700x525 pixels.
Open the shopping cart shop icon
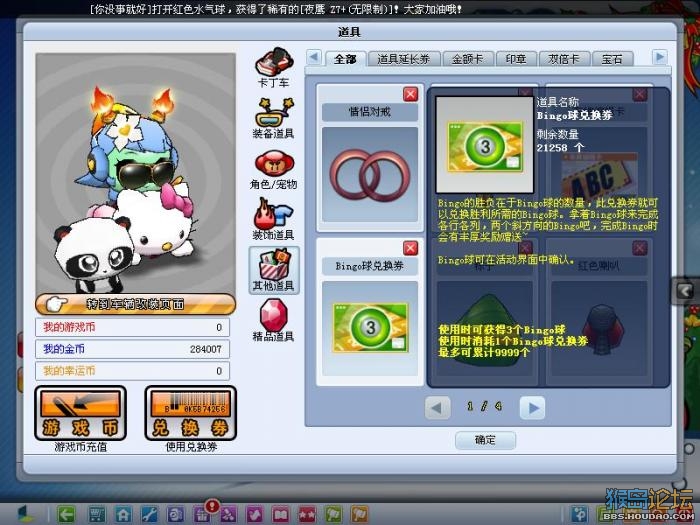point(97,514)
